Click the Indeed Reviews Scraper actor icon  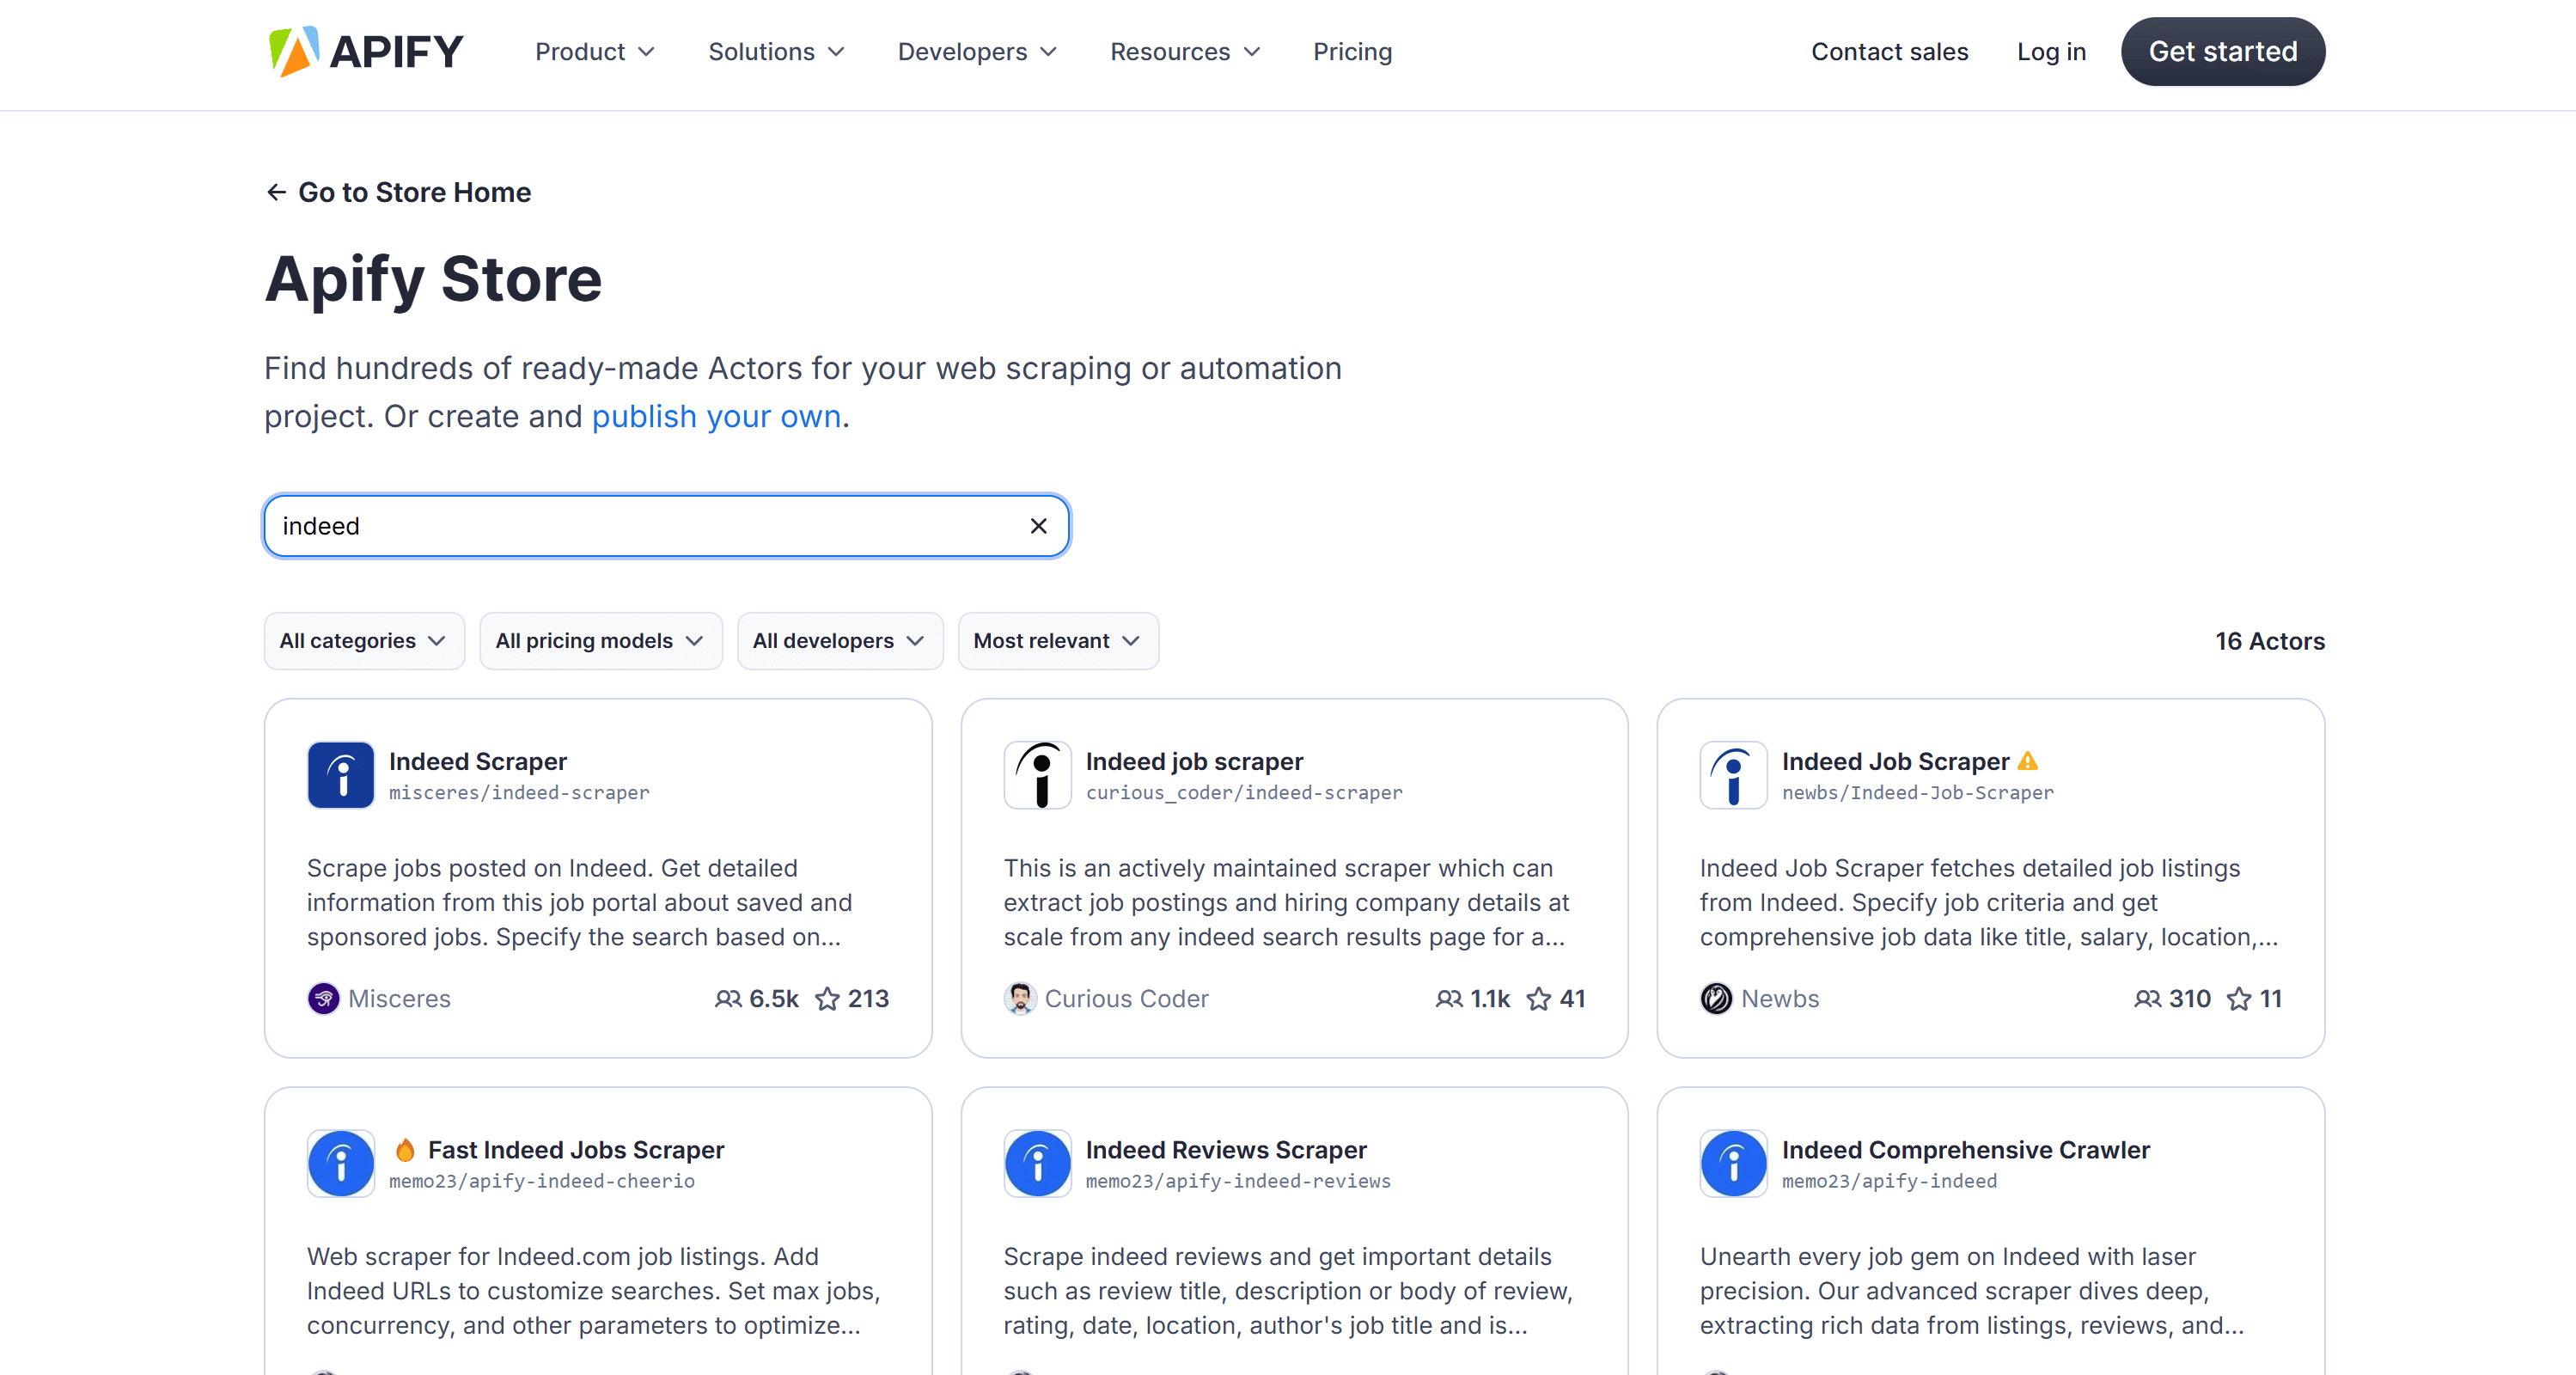(1037, 1163)
